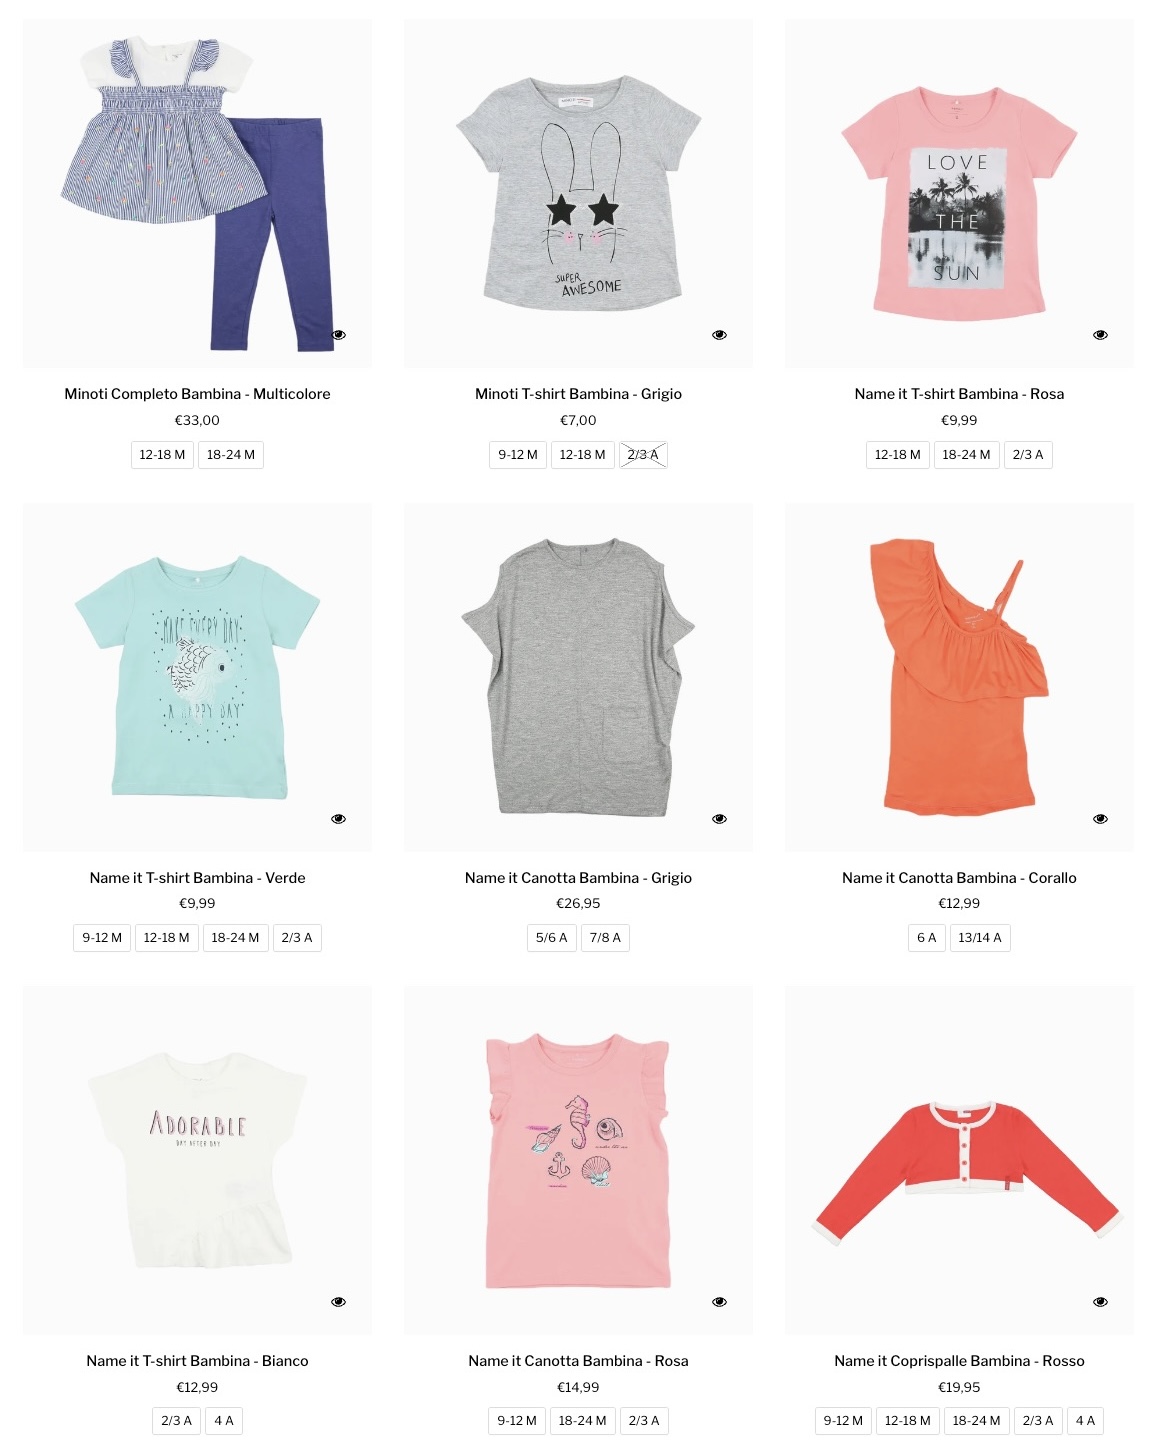The image size is (1154, 1443).
Task: Open quick view on Minoti Completo Bambina
Action: pos(339,335)
